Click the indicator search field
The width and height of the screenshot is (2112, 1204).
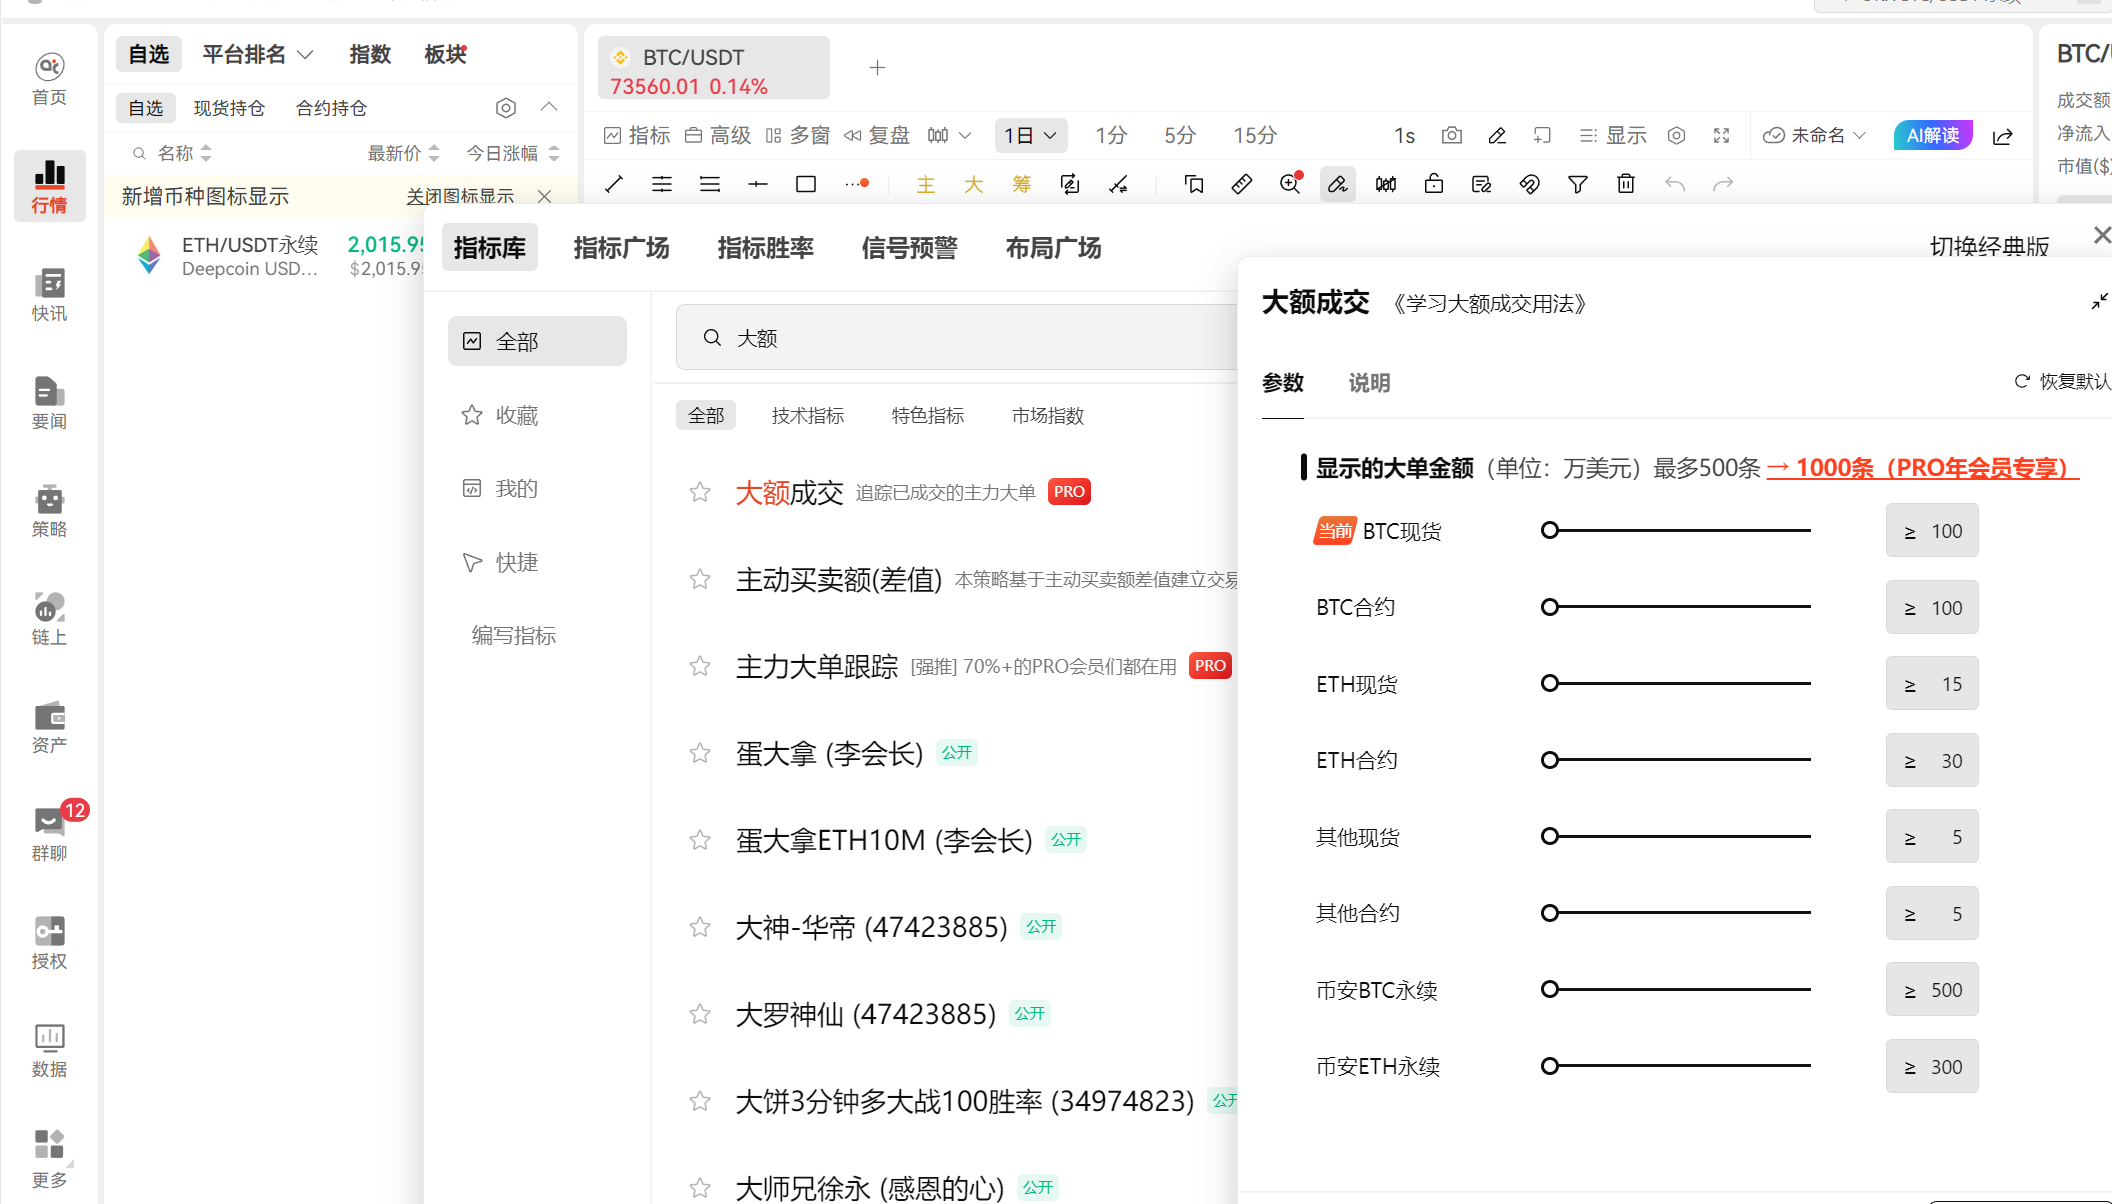[x=957, y=338]
